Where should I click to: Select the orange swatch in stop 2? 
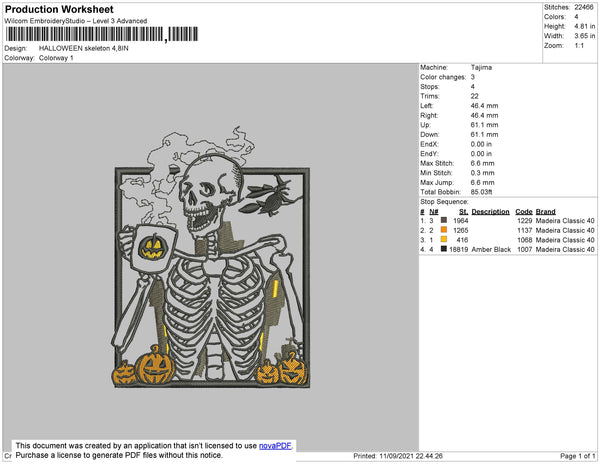pyautogui.click(x=444, y=230)
